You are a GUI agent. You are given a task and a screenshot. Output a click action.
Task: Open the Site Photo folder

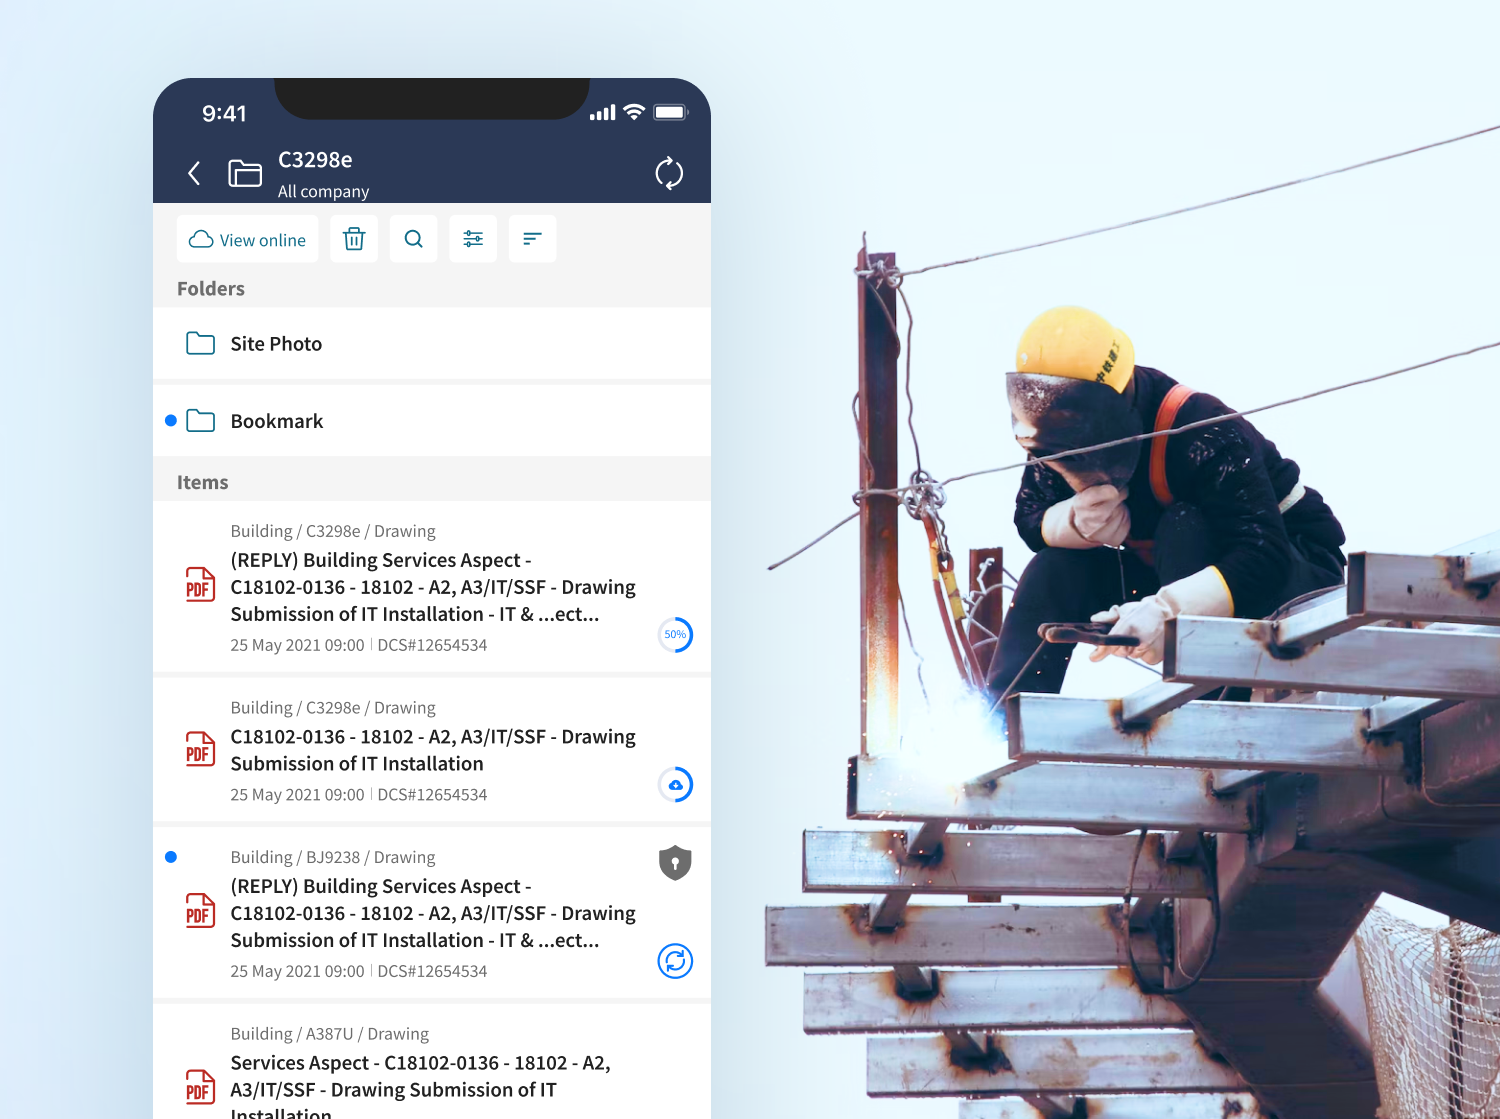pos(432,343)
